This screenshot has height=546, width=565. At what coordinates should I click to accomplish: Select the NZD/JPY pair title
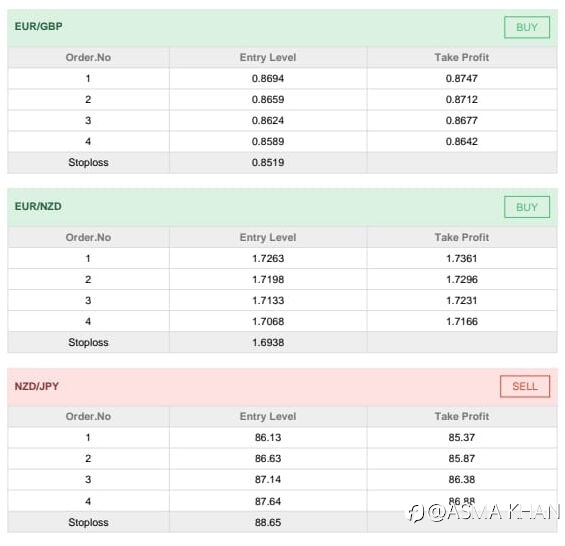click(37, 386)
